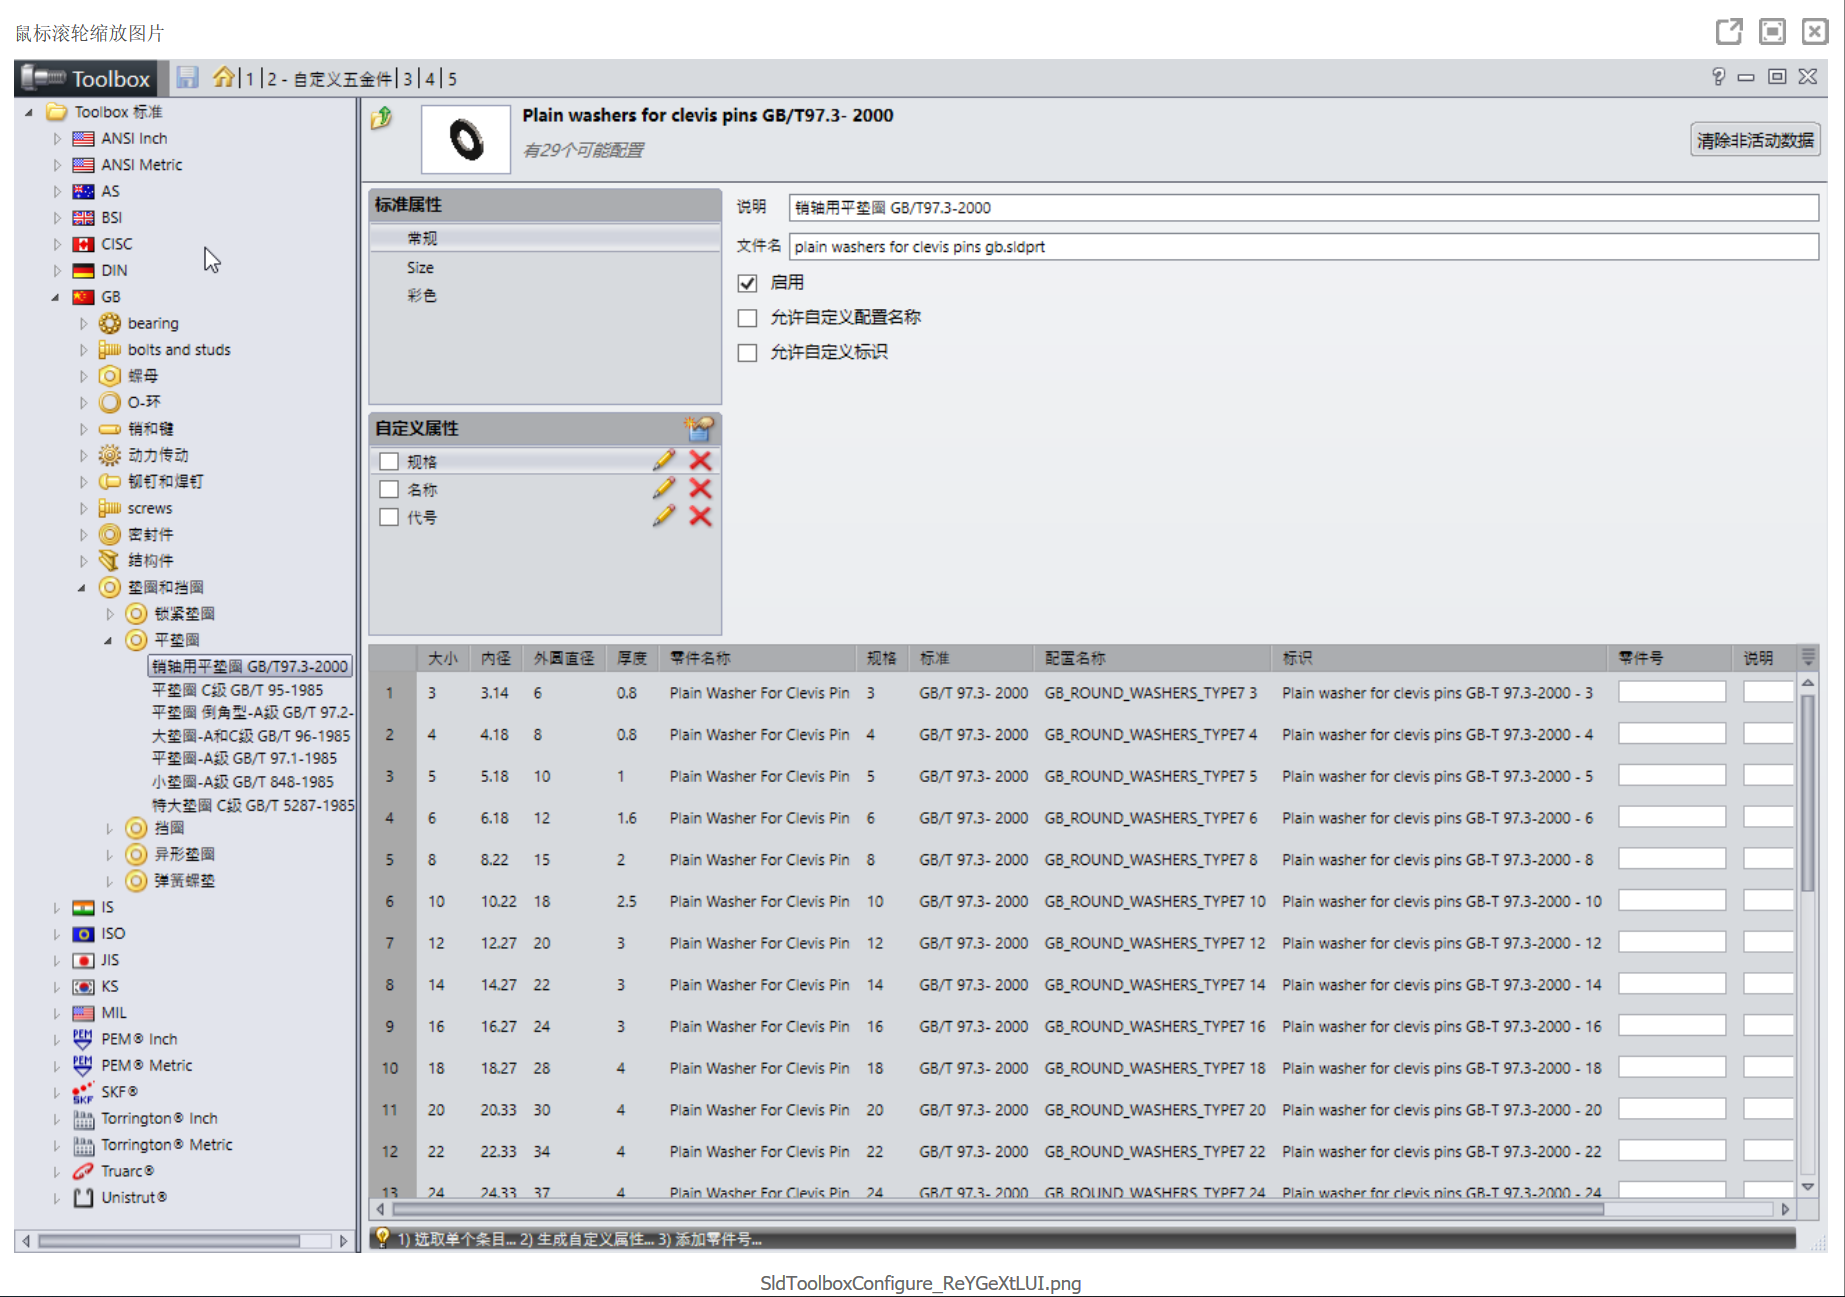1845x1297 pixels.
Task: Select 小垫圈-A级 GB/T 848-1985 item
Action: coord(243,782)
